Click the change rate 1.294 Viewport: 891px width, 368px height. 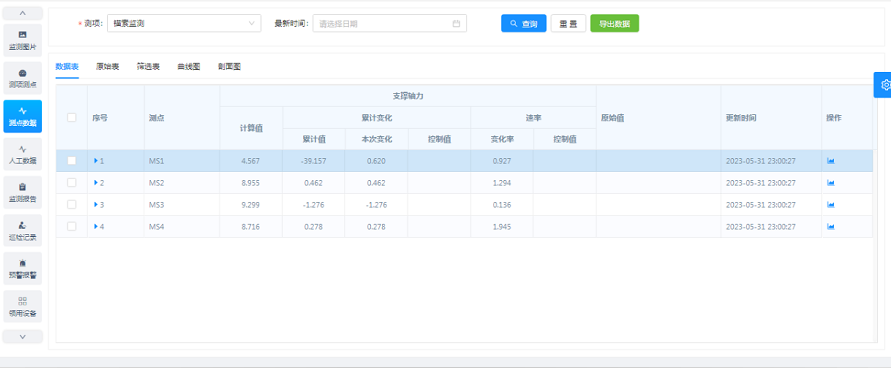click(502, 183)
